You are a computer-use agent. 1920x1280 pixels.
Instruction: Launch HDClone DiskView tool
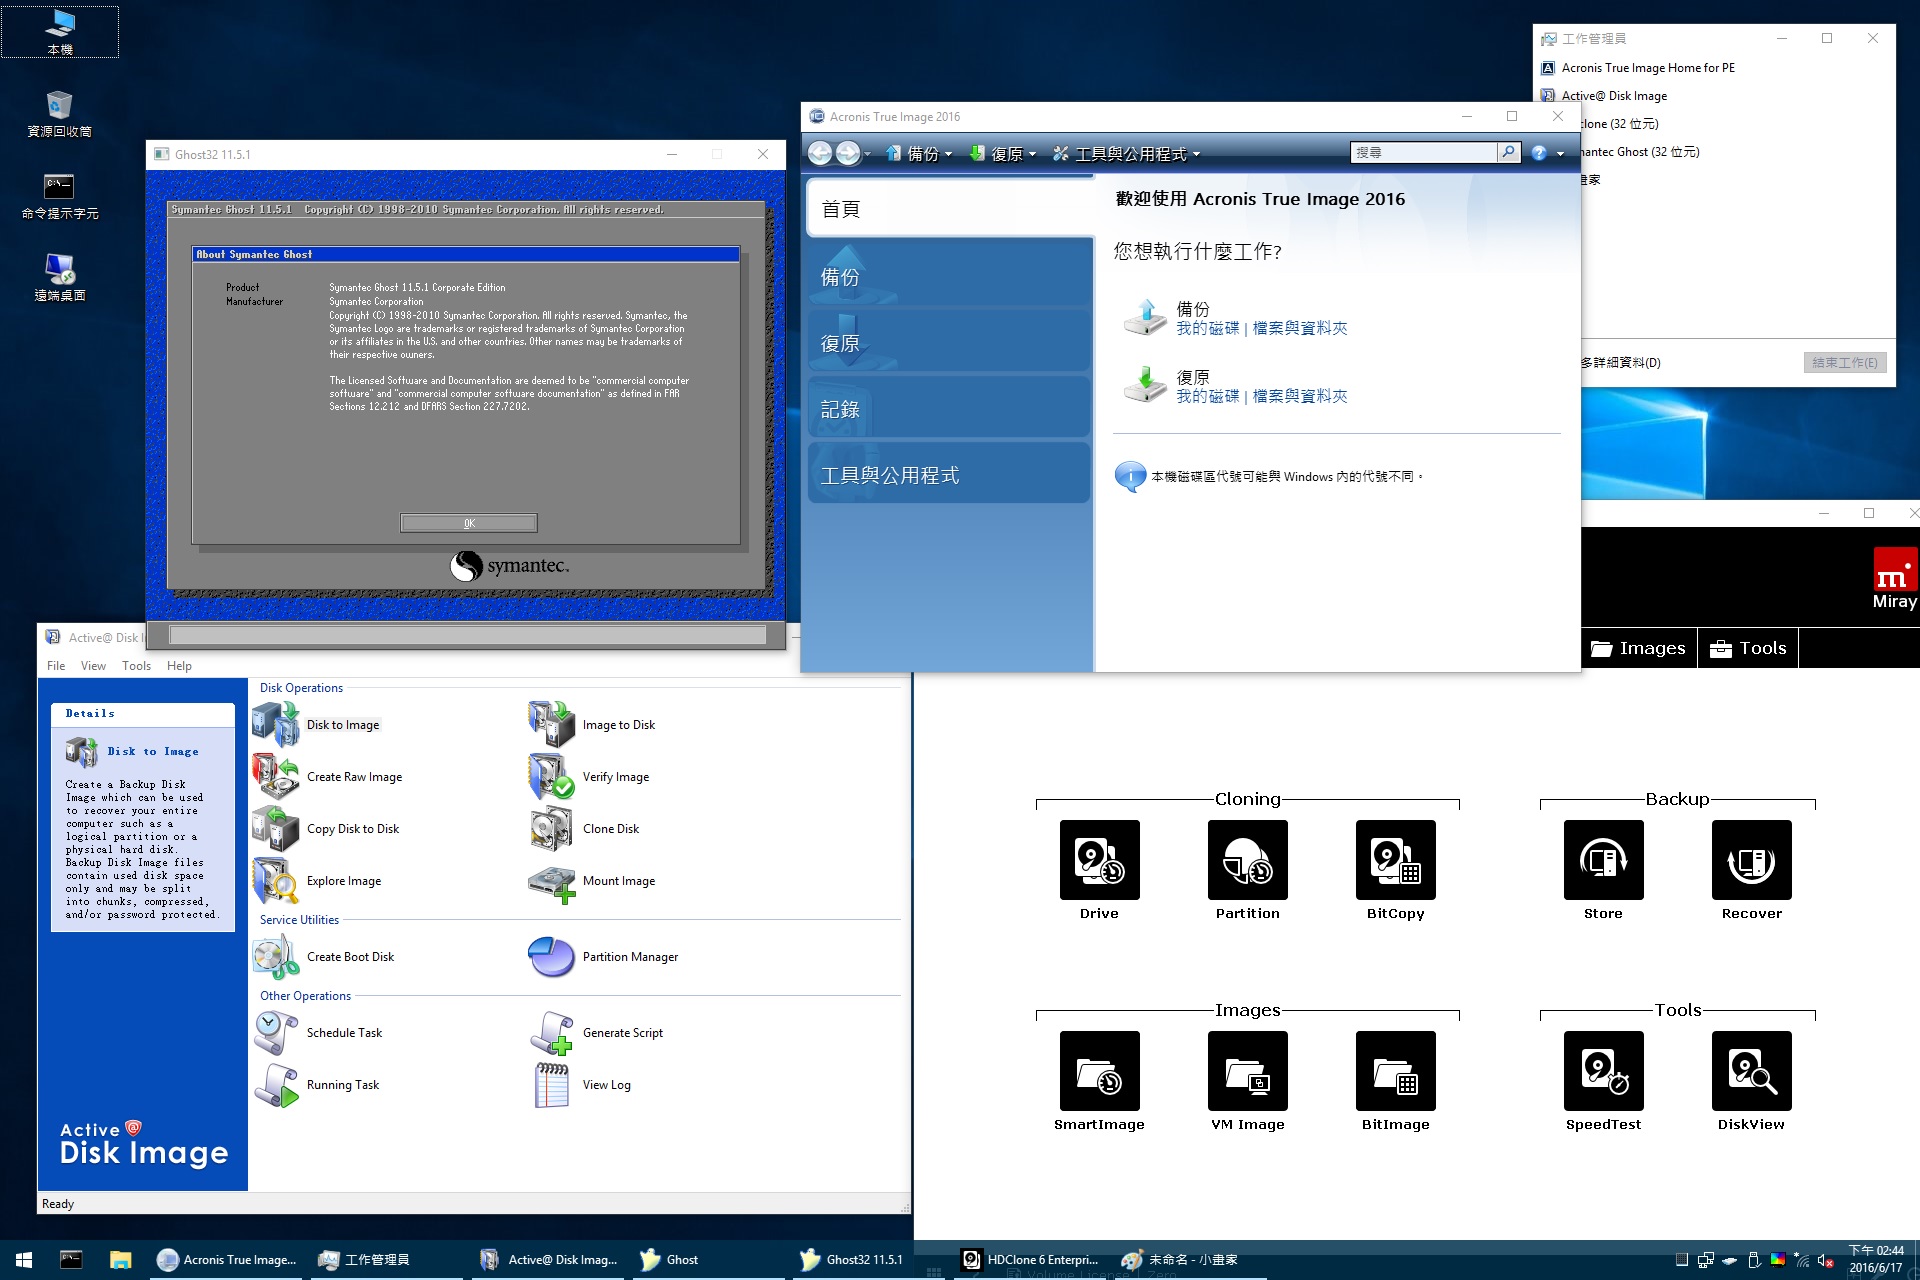tap(1752, 1071)
